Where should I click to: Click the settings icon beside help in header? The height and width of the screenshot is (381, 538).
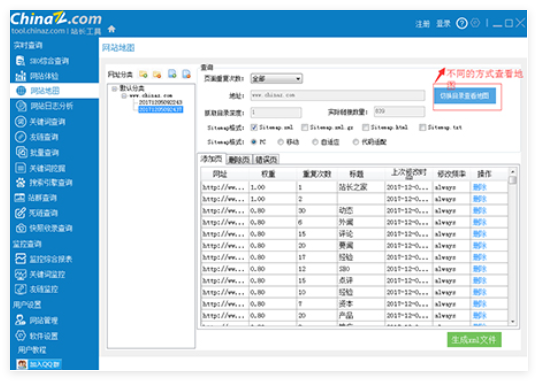(x=475, y=23)
